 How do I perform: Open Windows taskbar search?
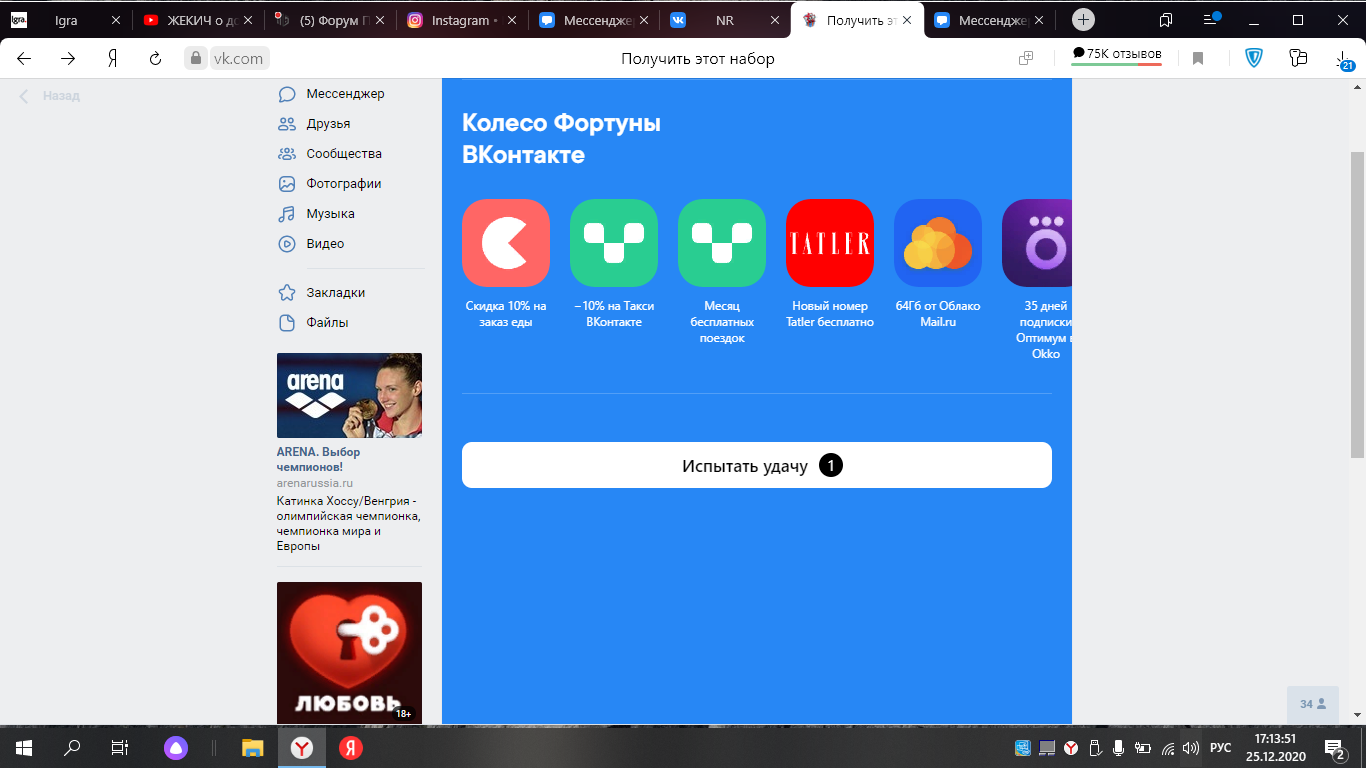pos(72,747)
